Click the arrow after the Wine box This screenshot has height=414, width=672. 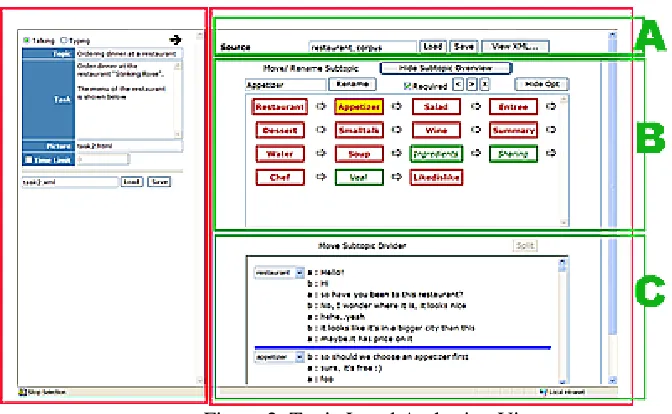point(475,130)
